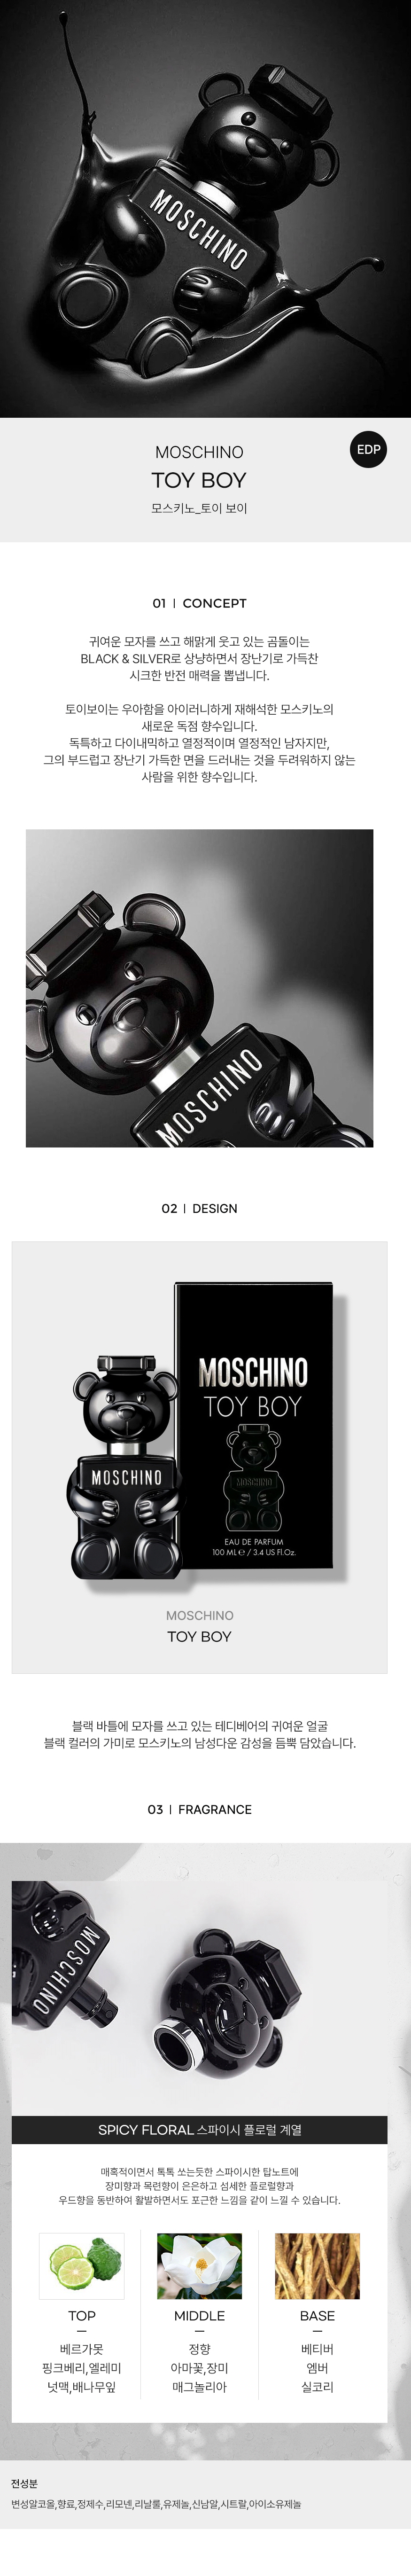411x2576 pixels.
Task: Click the 01 CONCEPT section heading
Action: pyautogui.click(x=199, y=603)
